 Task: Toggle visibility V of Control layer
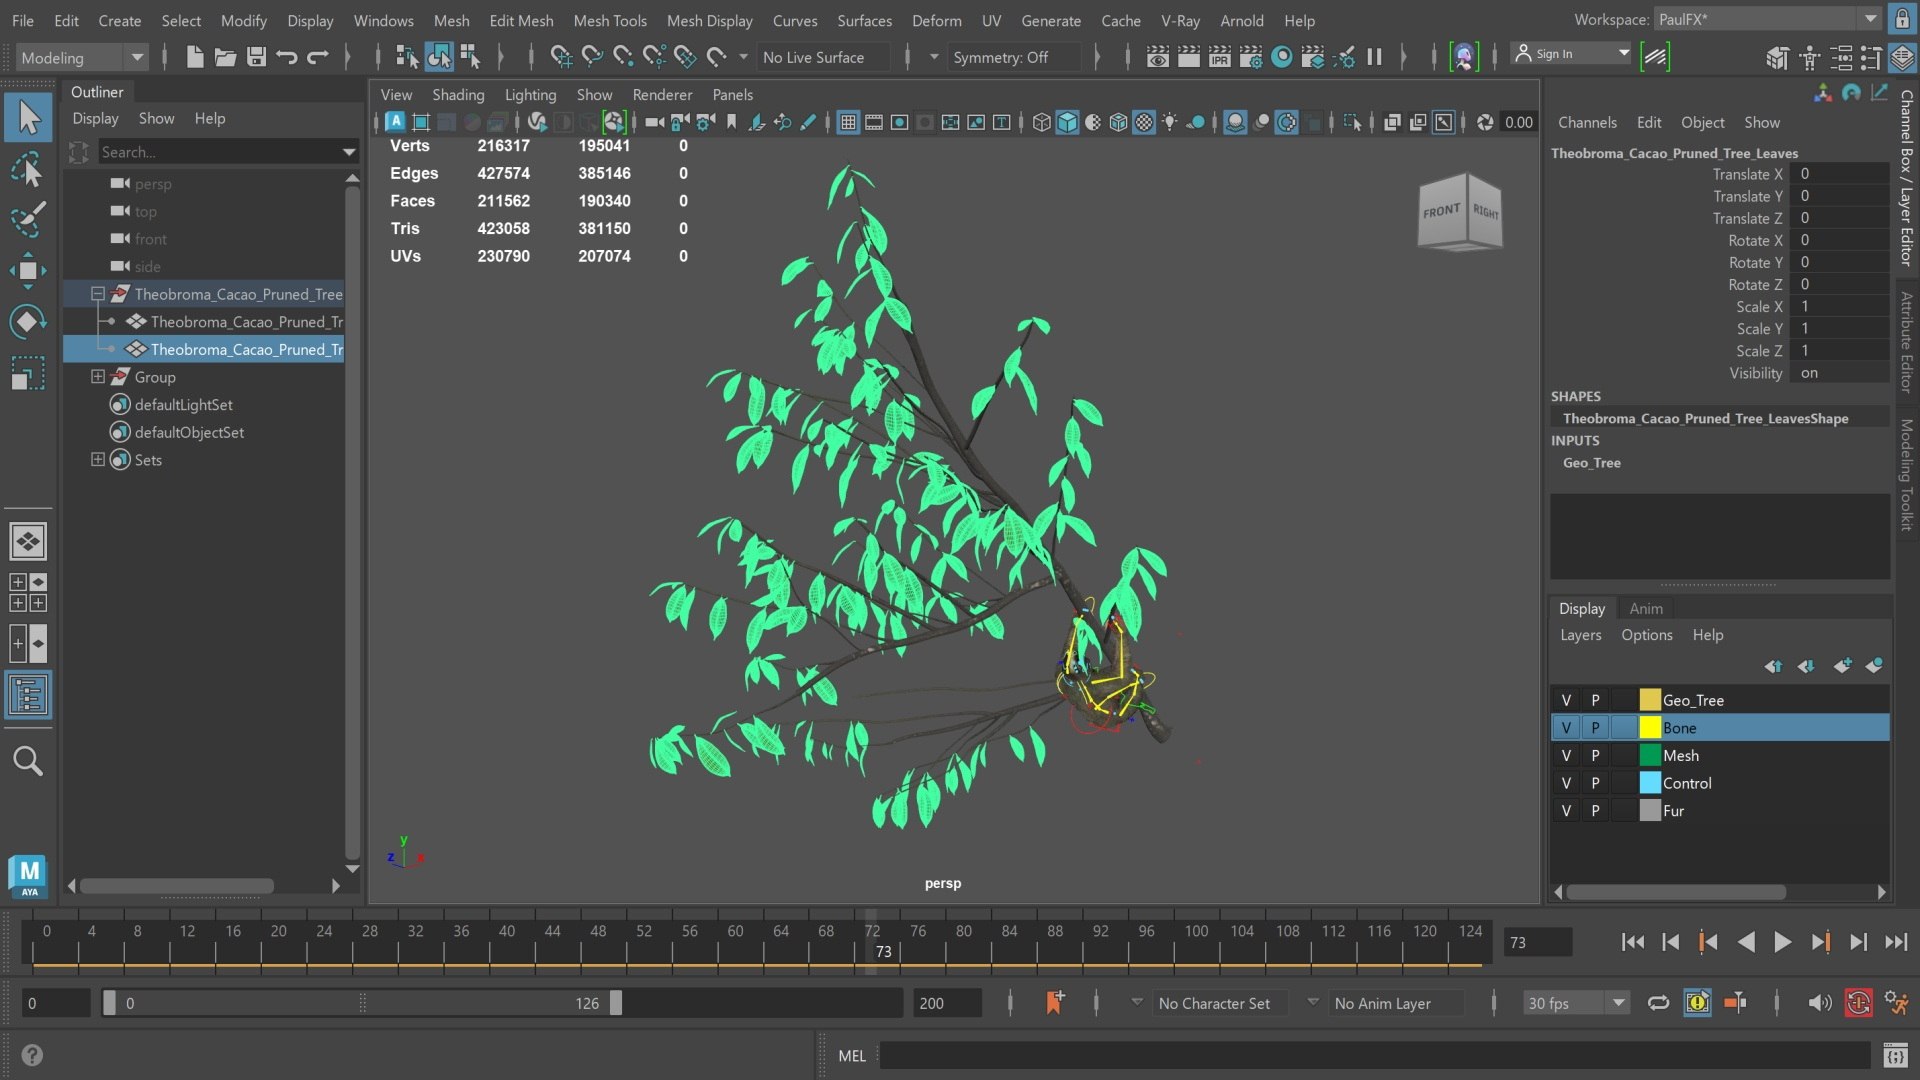pyautogui.click(x=1566, y=783)
